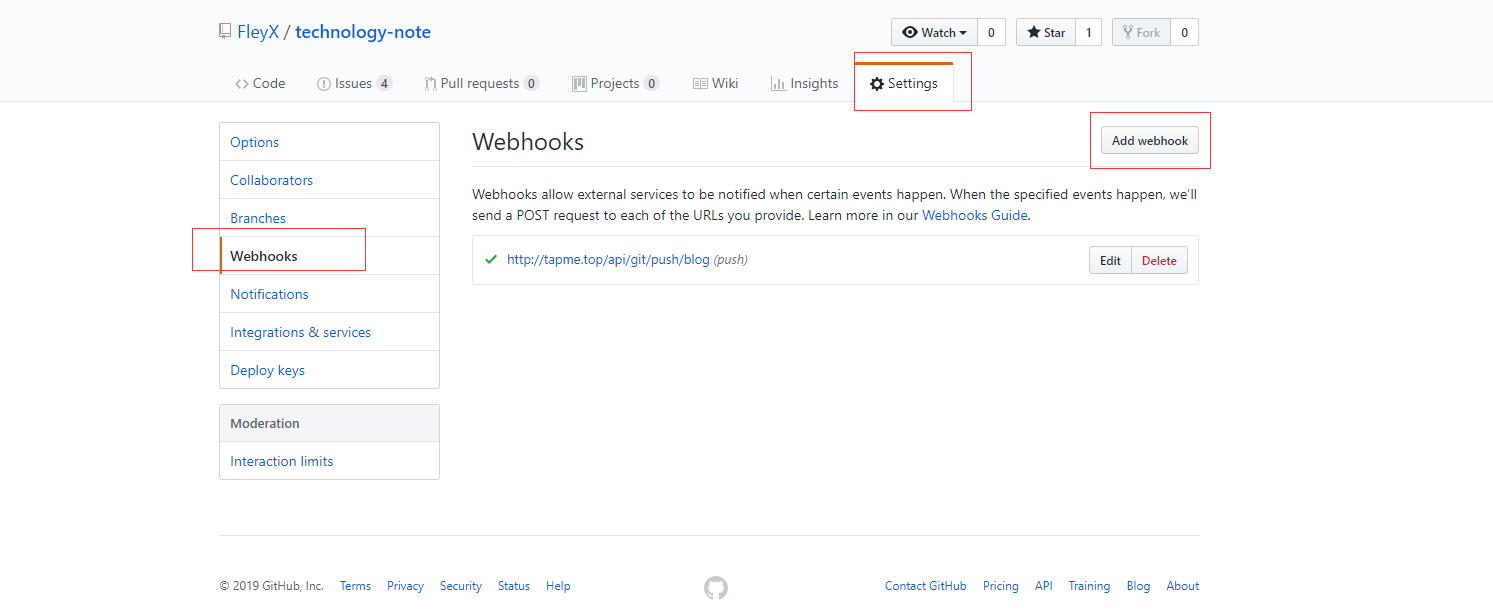Open the technology-note repository link

click(x=363, y=32)
